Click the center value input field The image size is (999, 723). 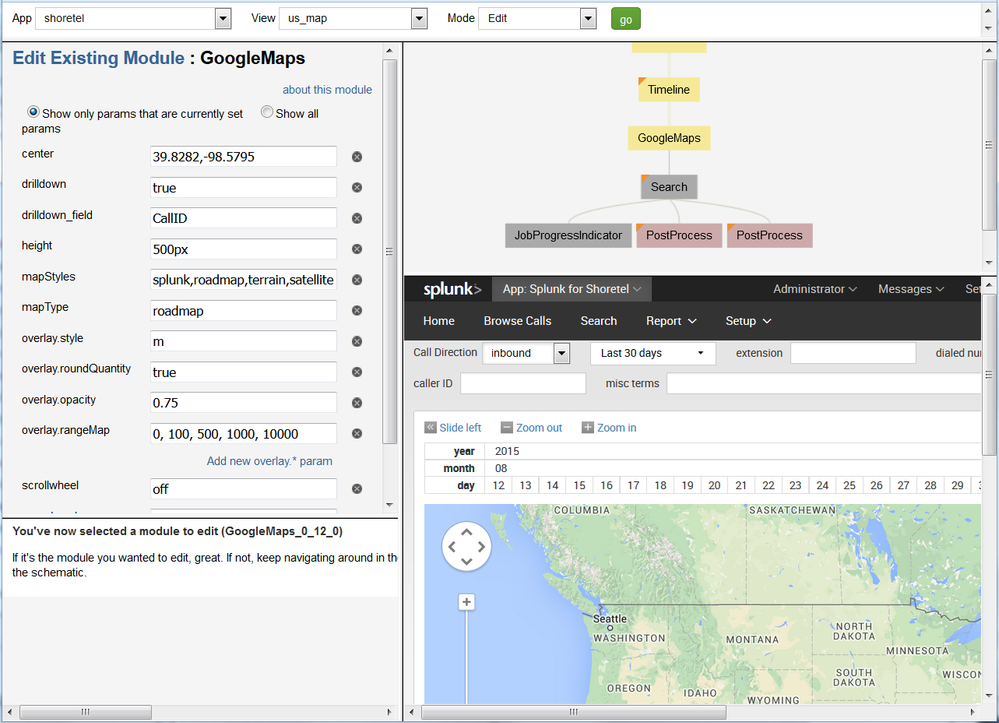pyautogui.click(x=243, y=157)
